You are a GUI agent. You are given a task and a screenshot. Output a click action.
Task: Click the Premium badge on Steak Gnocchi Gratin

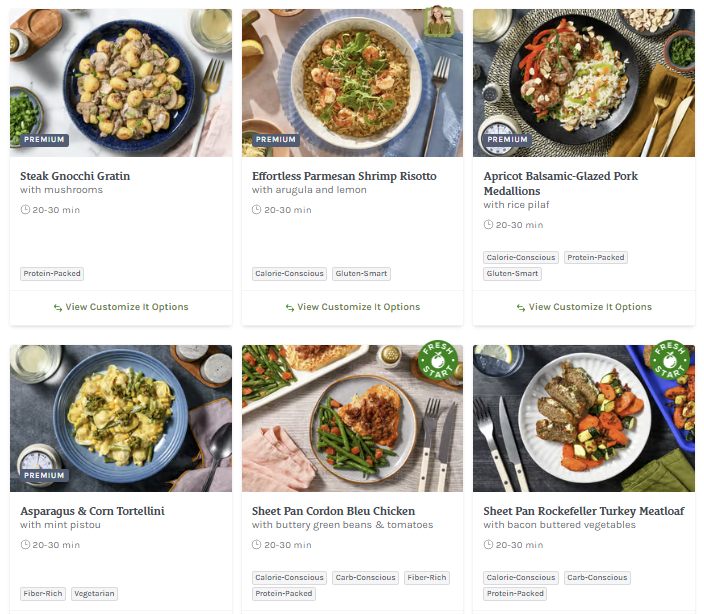point(44,140)
